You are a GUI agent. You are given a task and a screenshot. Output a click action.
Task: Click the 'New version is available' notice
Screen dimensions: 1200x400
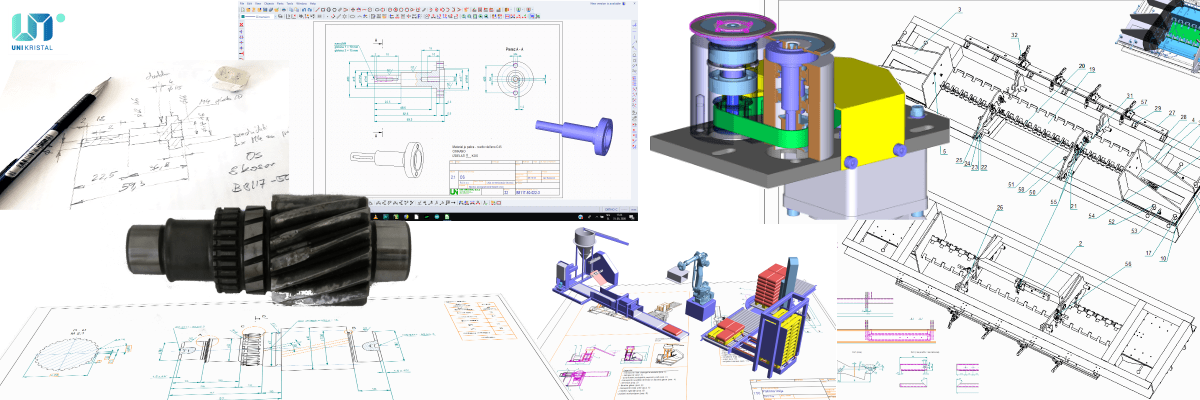tap(606, 3)
